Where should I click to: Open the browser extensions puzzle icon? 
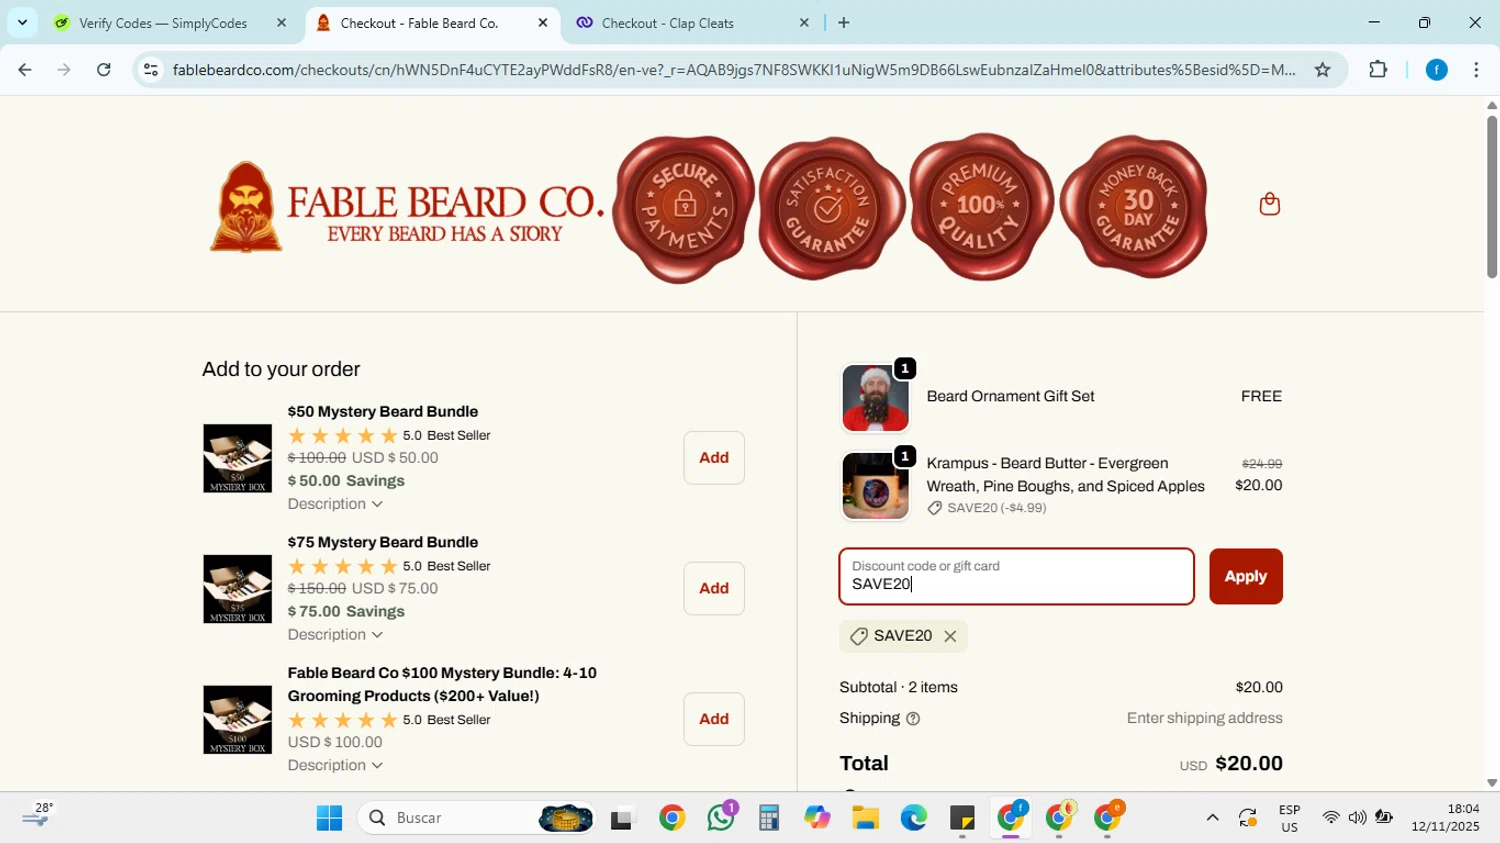1378,69
